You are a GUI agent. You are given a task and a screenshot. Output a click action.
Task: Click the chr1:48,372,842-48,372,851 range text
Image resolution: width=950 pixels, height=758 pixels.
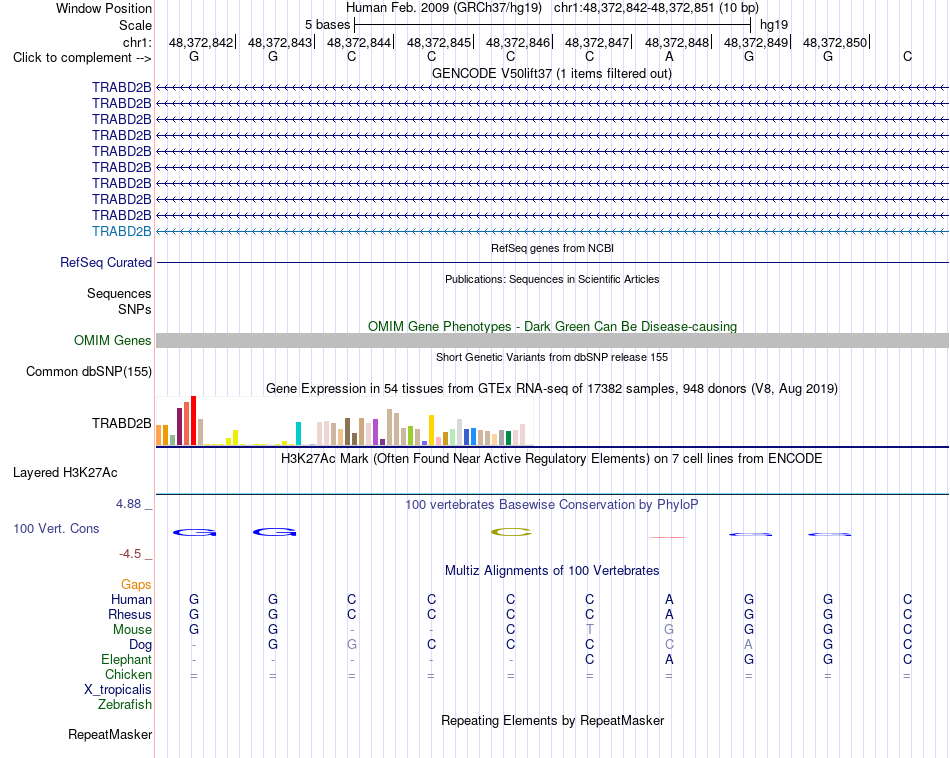pos(656,8)
